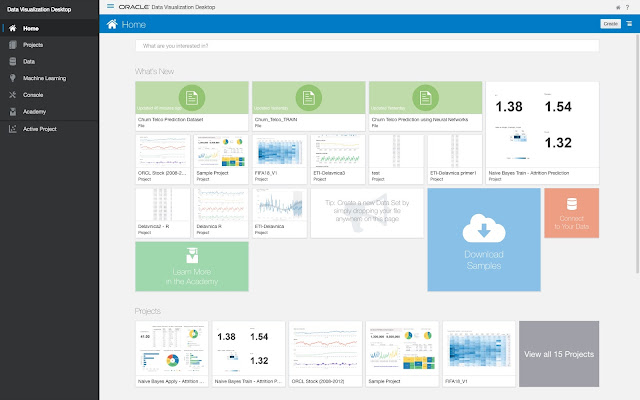Click Connect to Your Data tile
640x400 pixels.
click(x=571, y=213)
